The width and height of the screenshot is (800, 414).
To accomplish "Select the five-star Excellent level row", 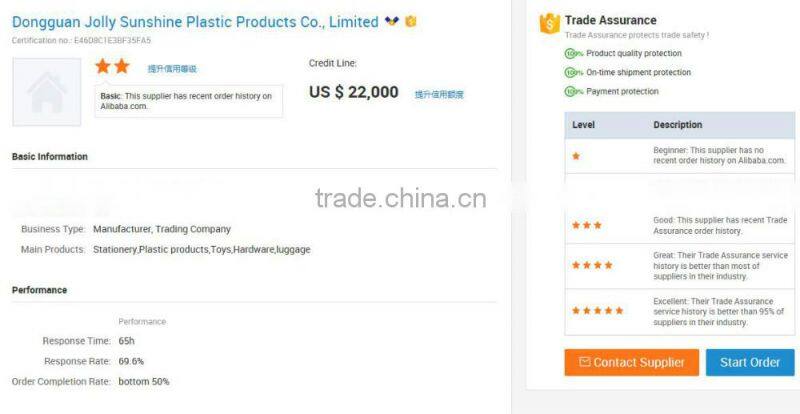I will (x=680, y=311).
